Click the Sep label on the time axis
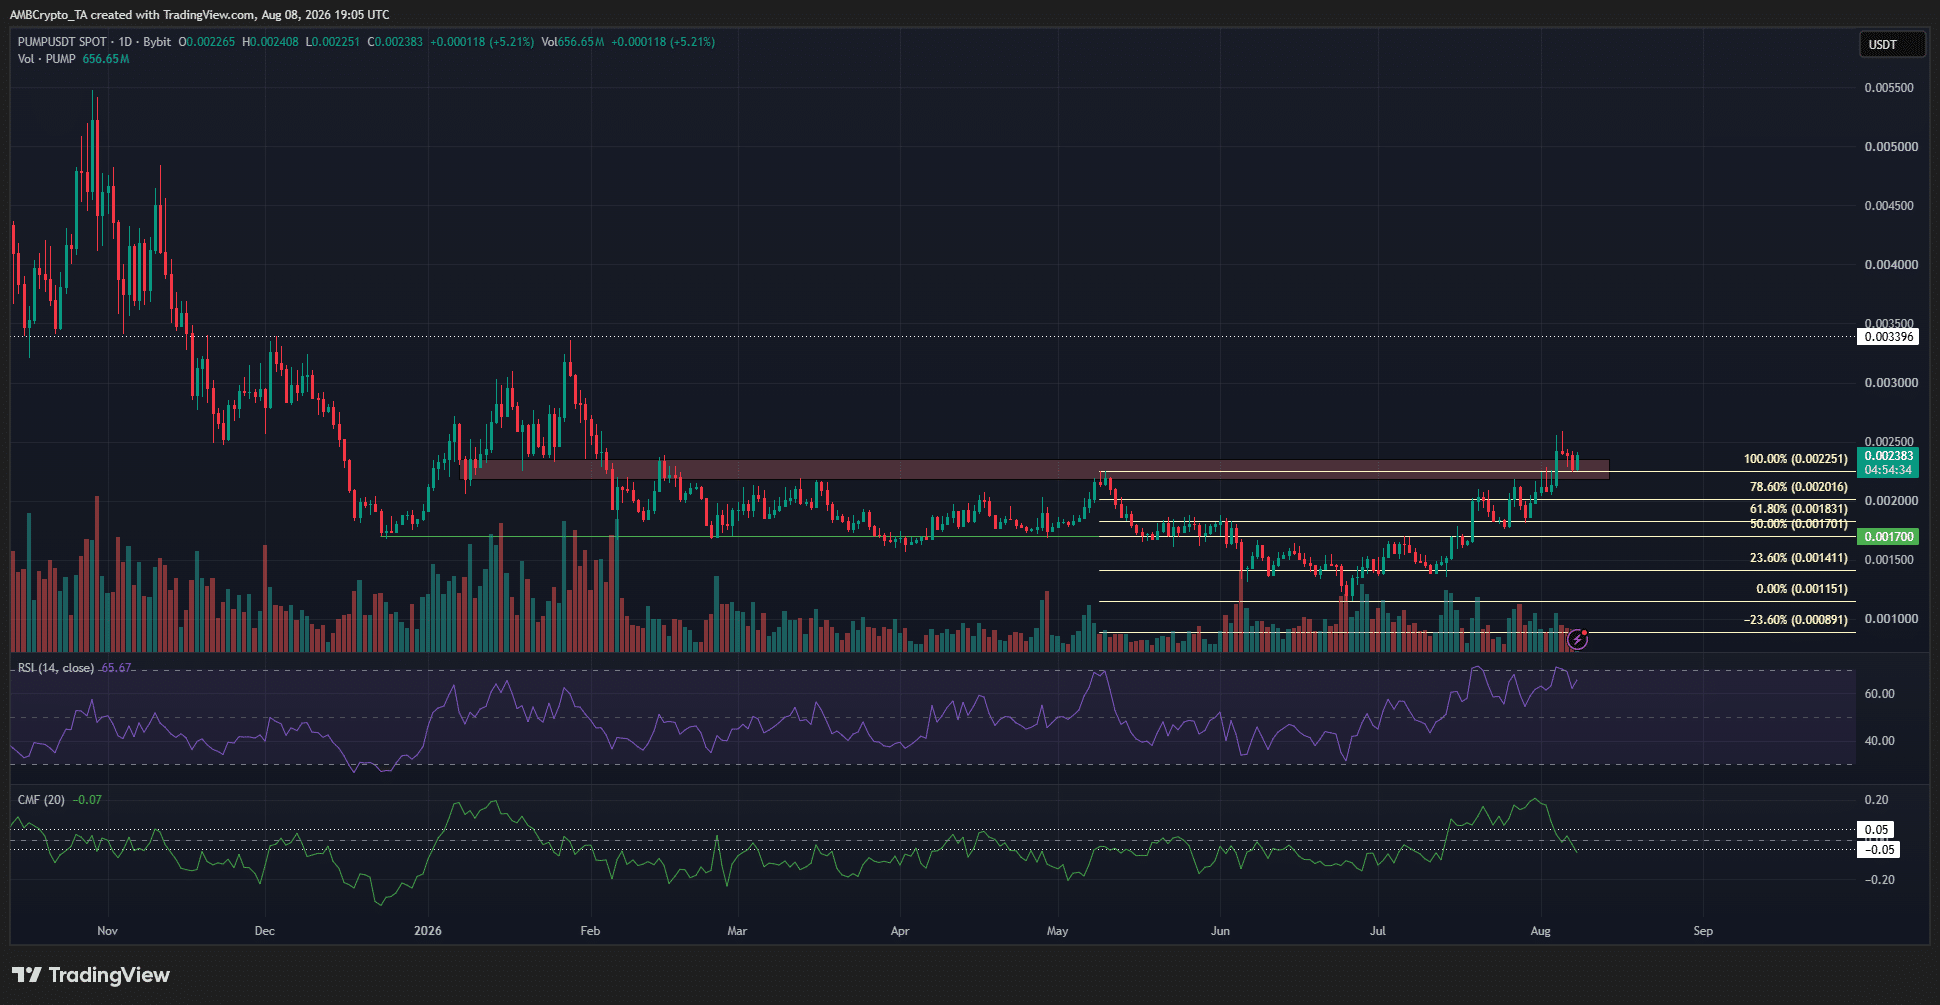 1703,931
